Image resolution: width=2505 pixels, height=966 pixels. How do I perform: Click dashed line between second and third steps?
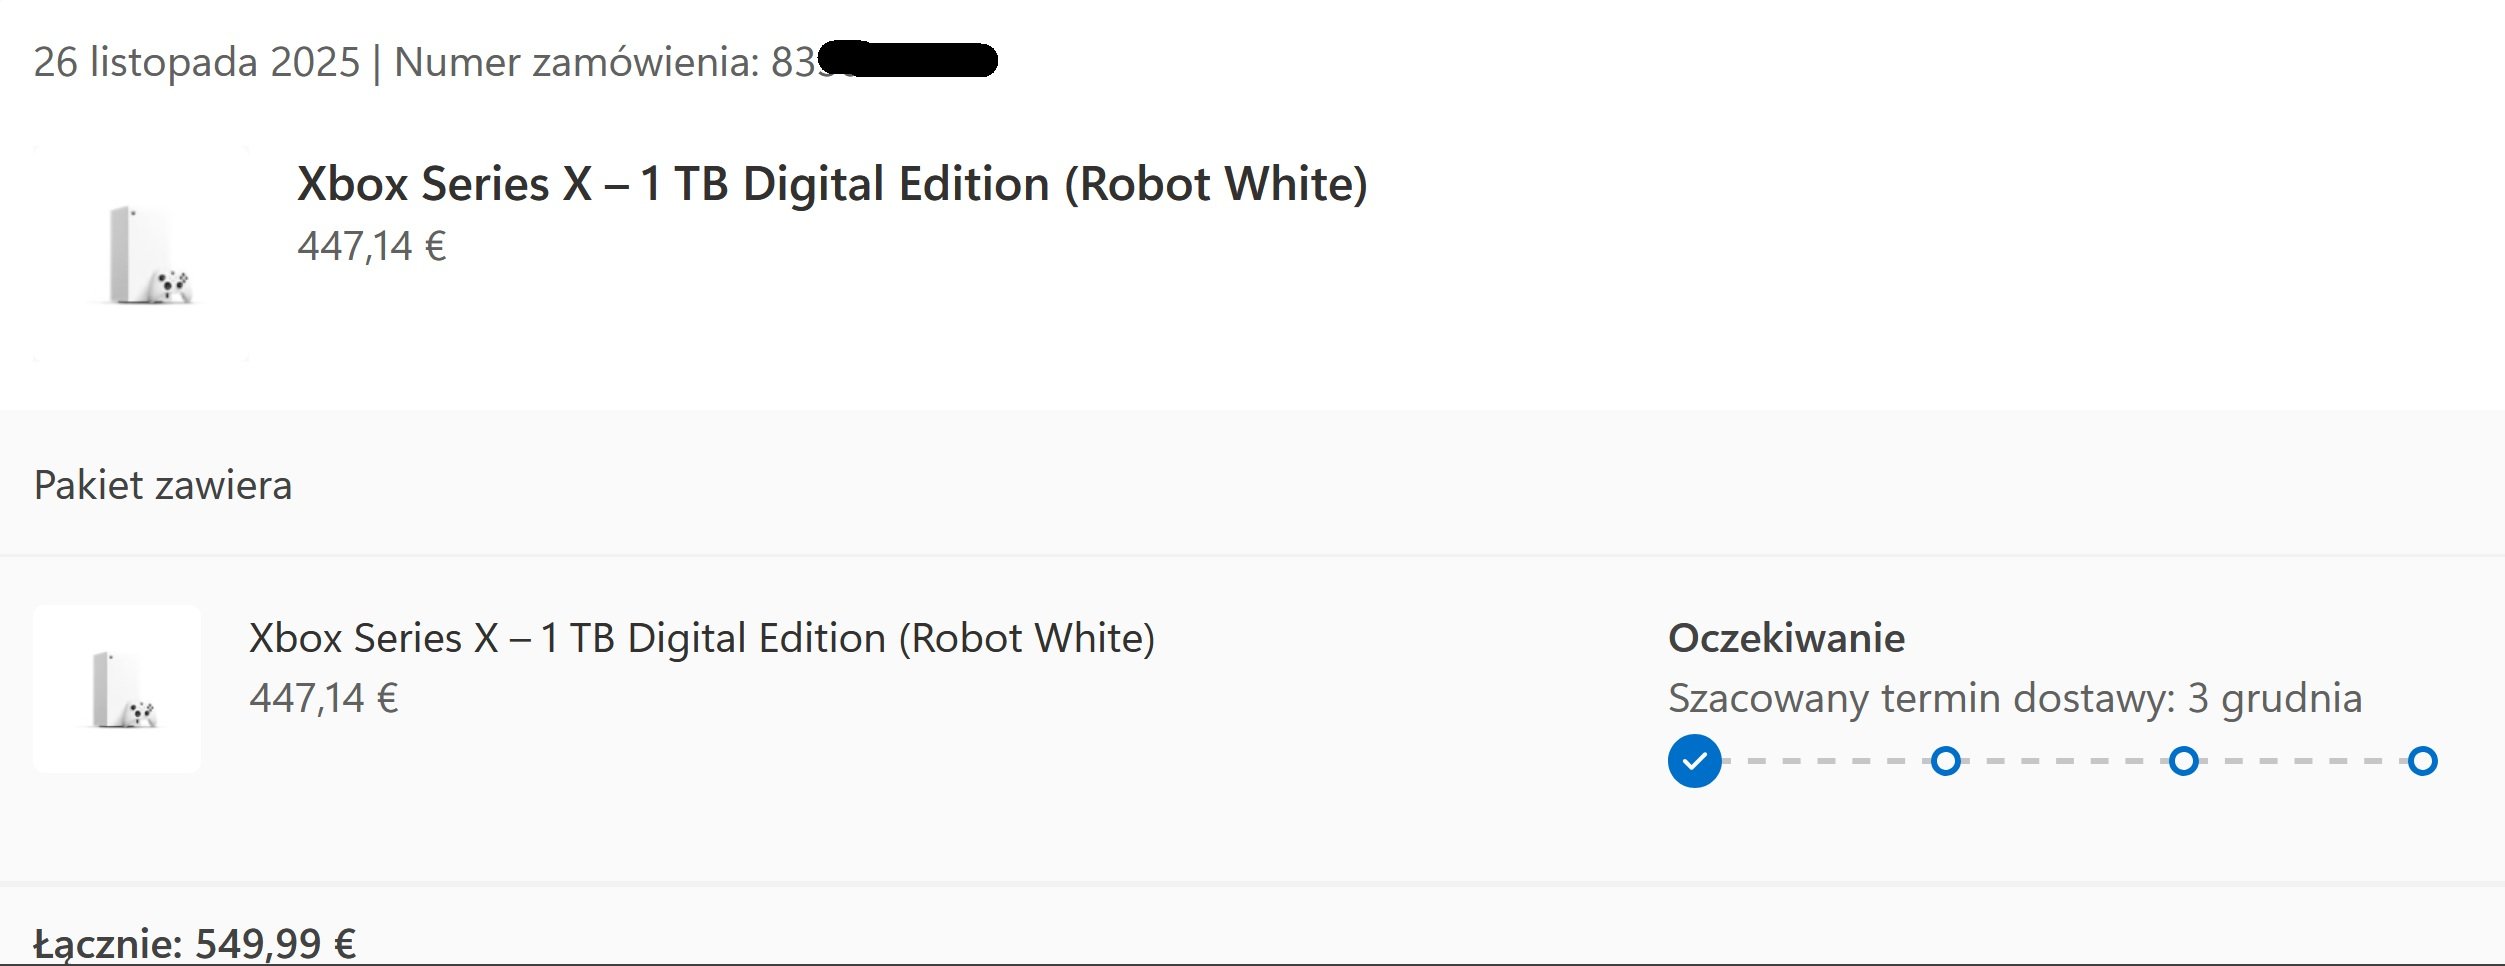pos(2064,761)
